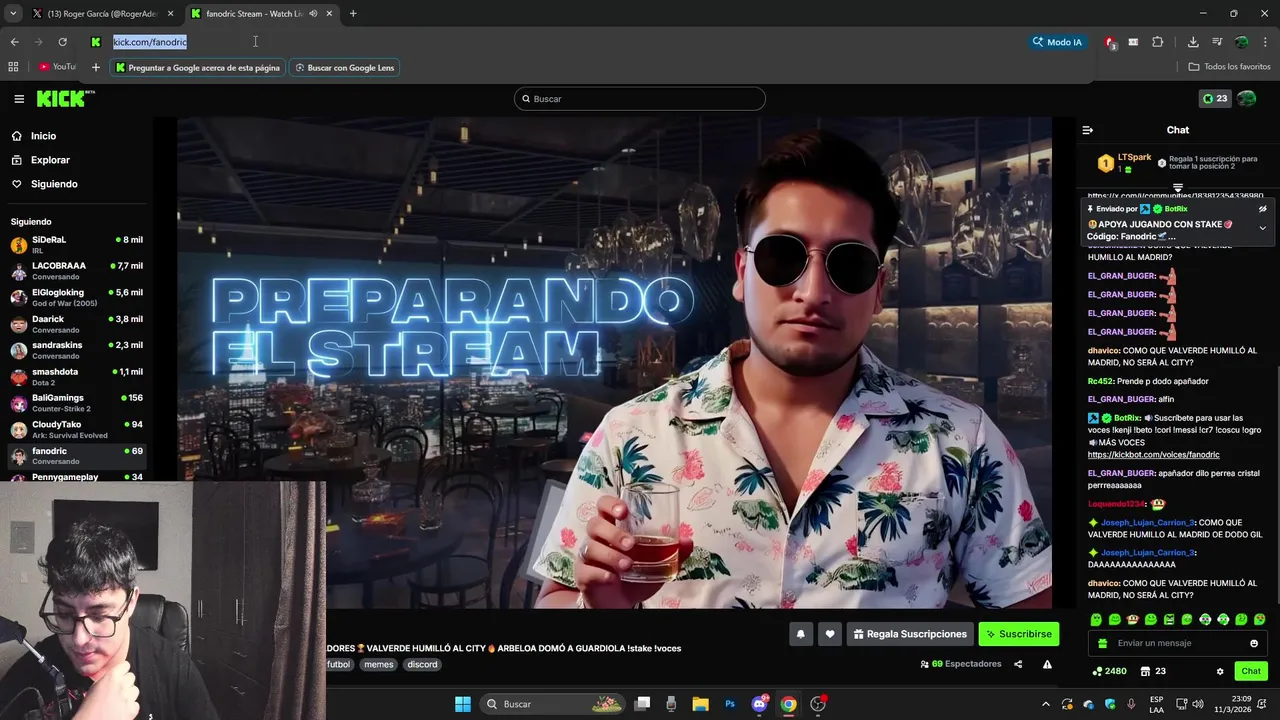Click Buscar con Google Lens
Image resolution: width=1280 pixels, height=720 pixels.
click(x=345, y=68)
